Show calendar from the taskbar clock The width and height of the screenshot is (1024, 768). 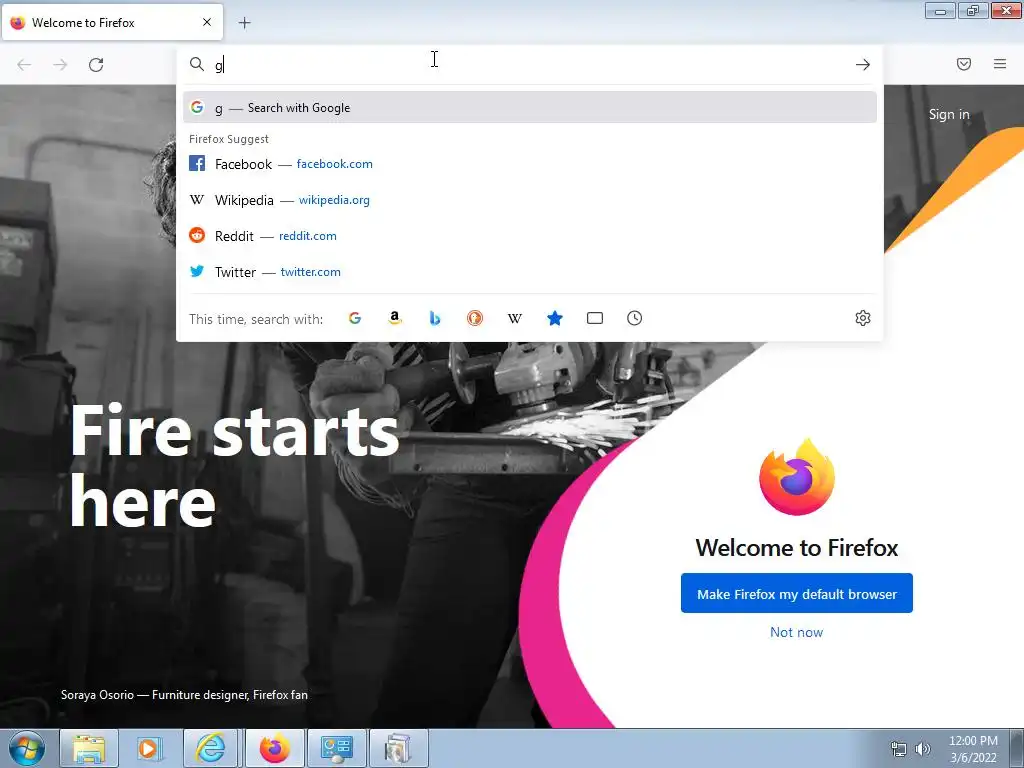(973, 749)
